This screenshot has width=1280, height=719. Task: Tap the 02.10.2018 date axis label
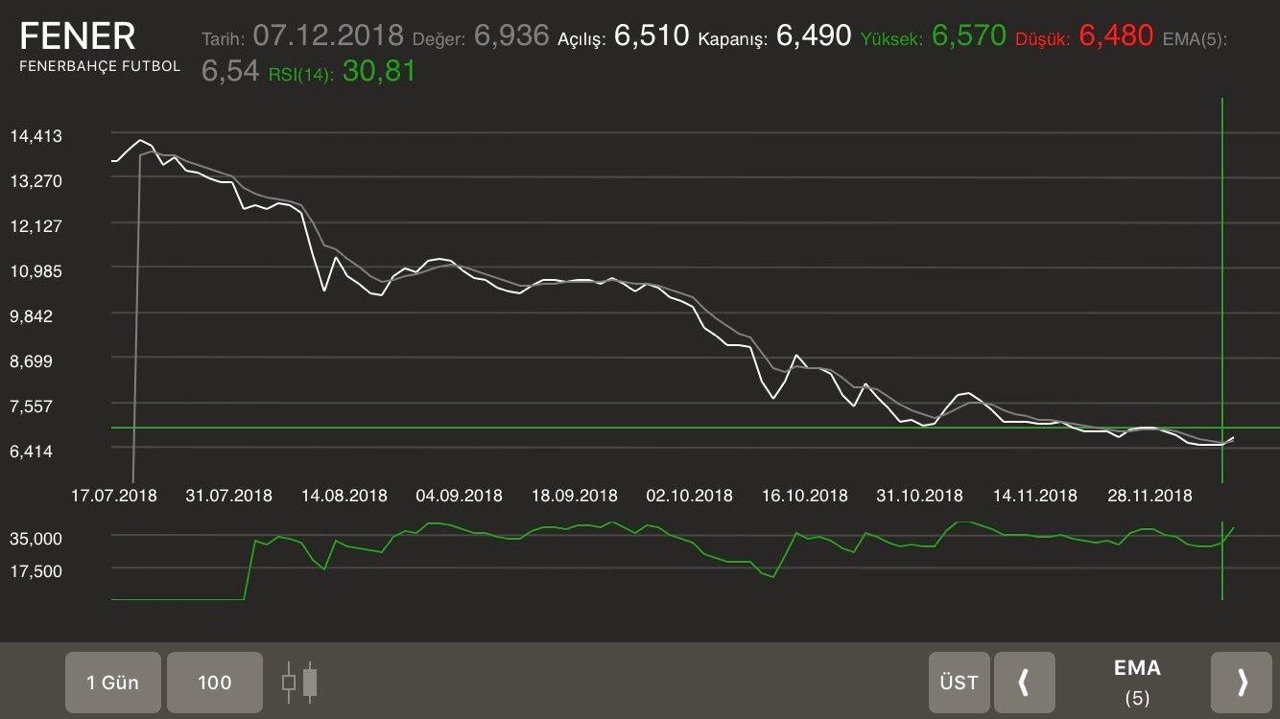click(x=689, y=495)
